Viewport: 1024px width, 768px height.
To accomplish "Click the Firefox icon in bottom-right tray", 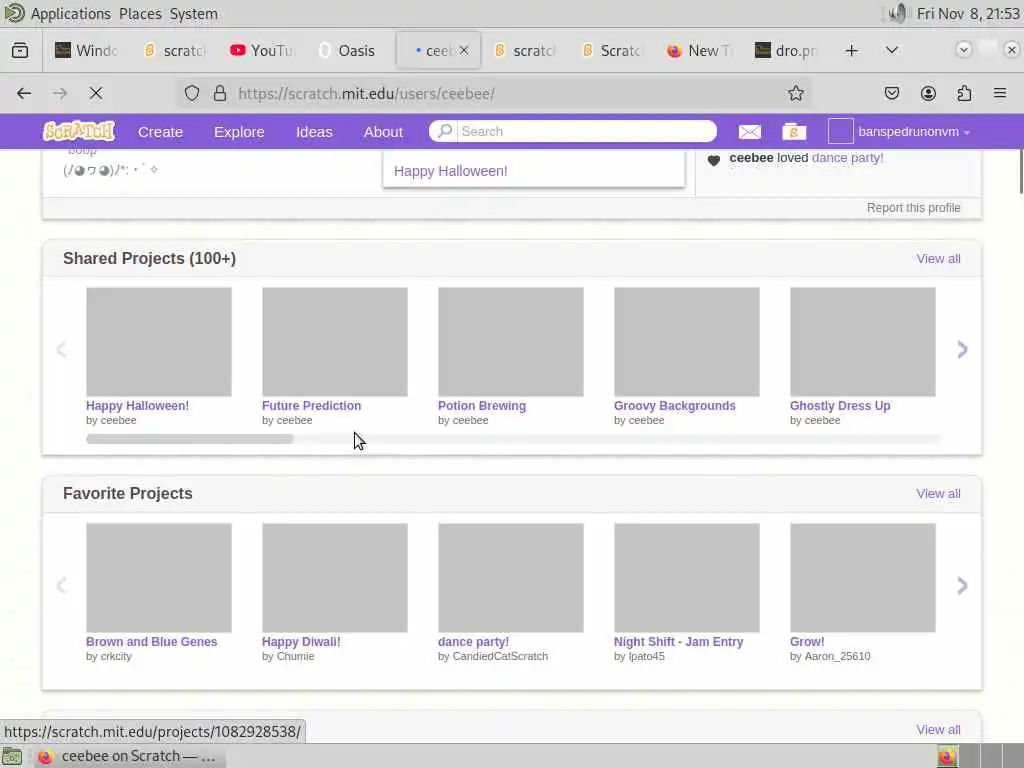I will tap(947, 756).
